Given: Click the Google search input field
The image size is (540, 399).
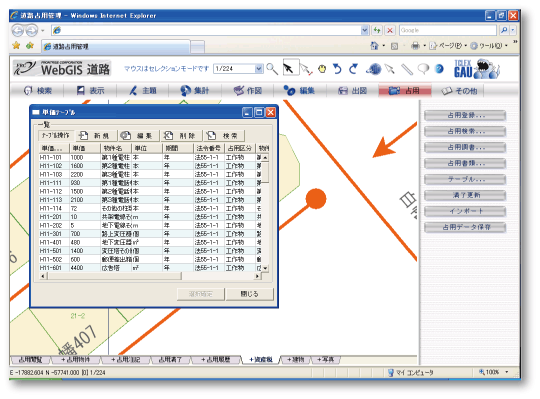Looking at the screenshot, I should click(448, 30).
